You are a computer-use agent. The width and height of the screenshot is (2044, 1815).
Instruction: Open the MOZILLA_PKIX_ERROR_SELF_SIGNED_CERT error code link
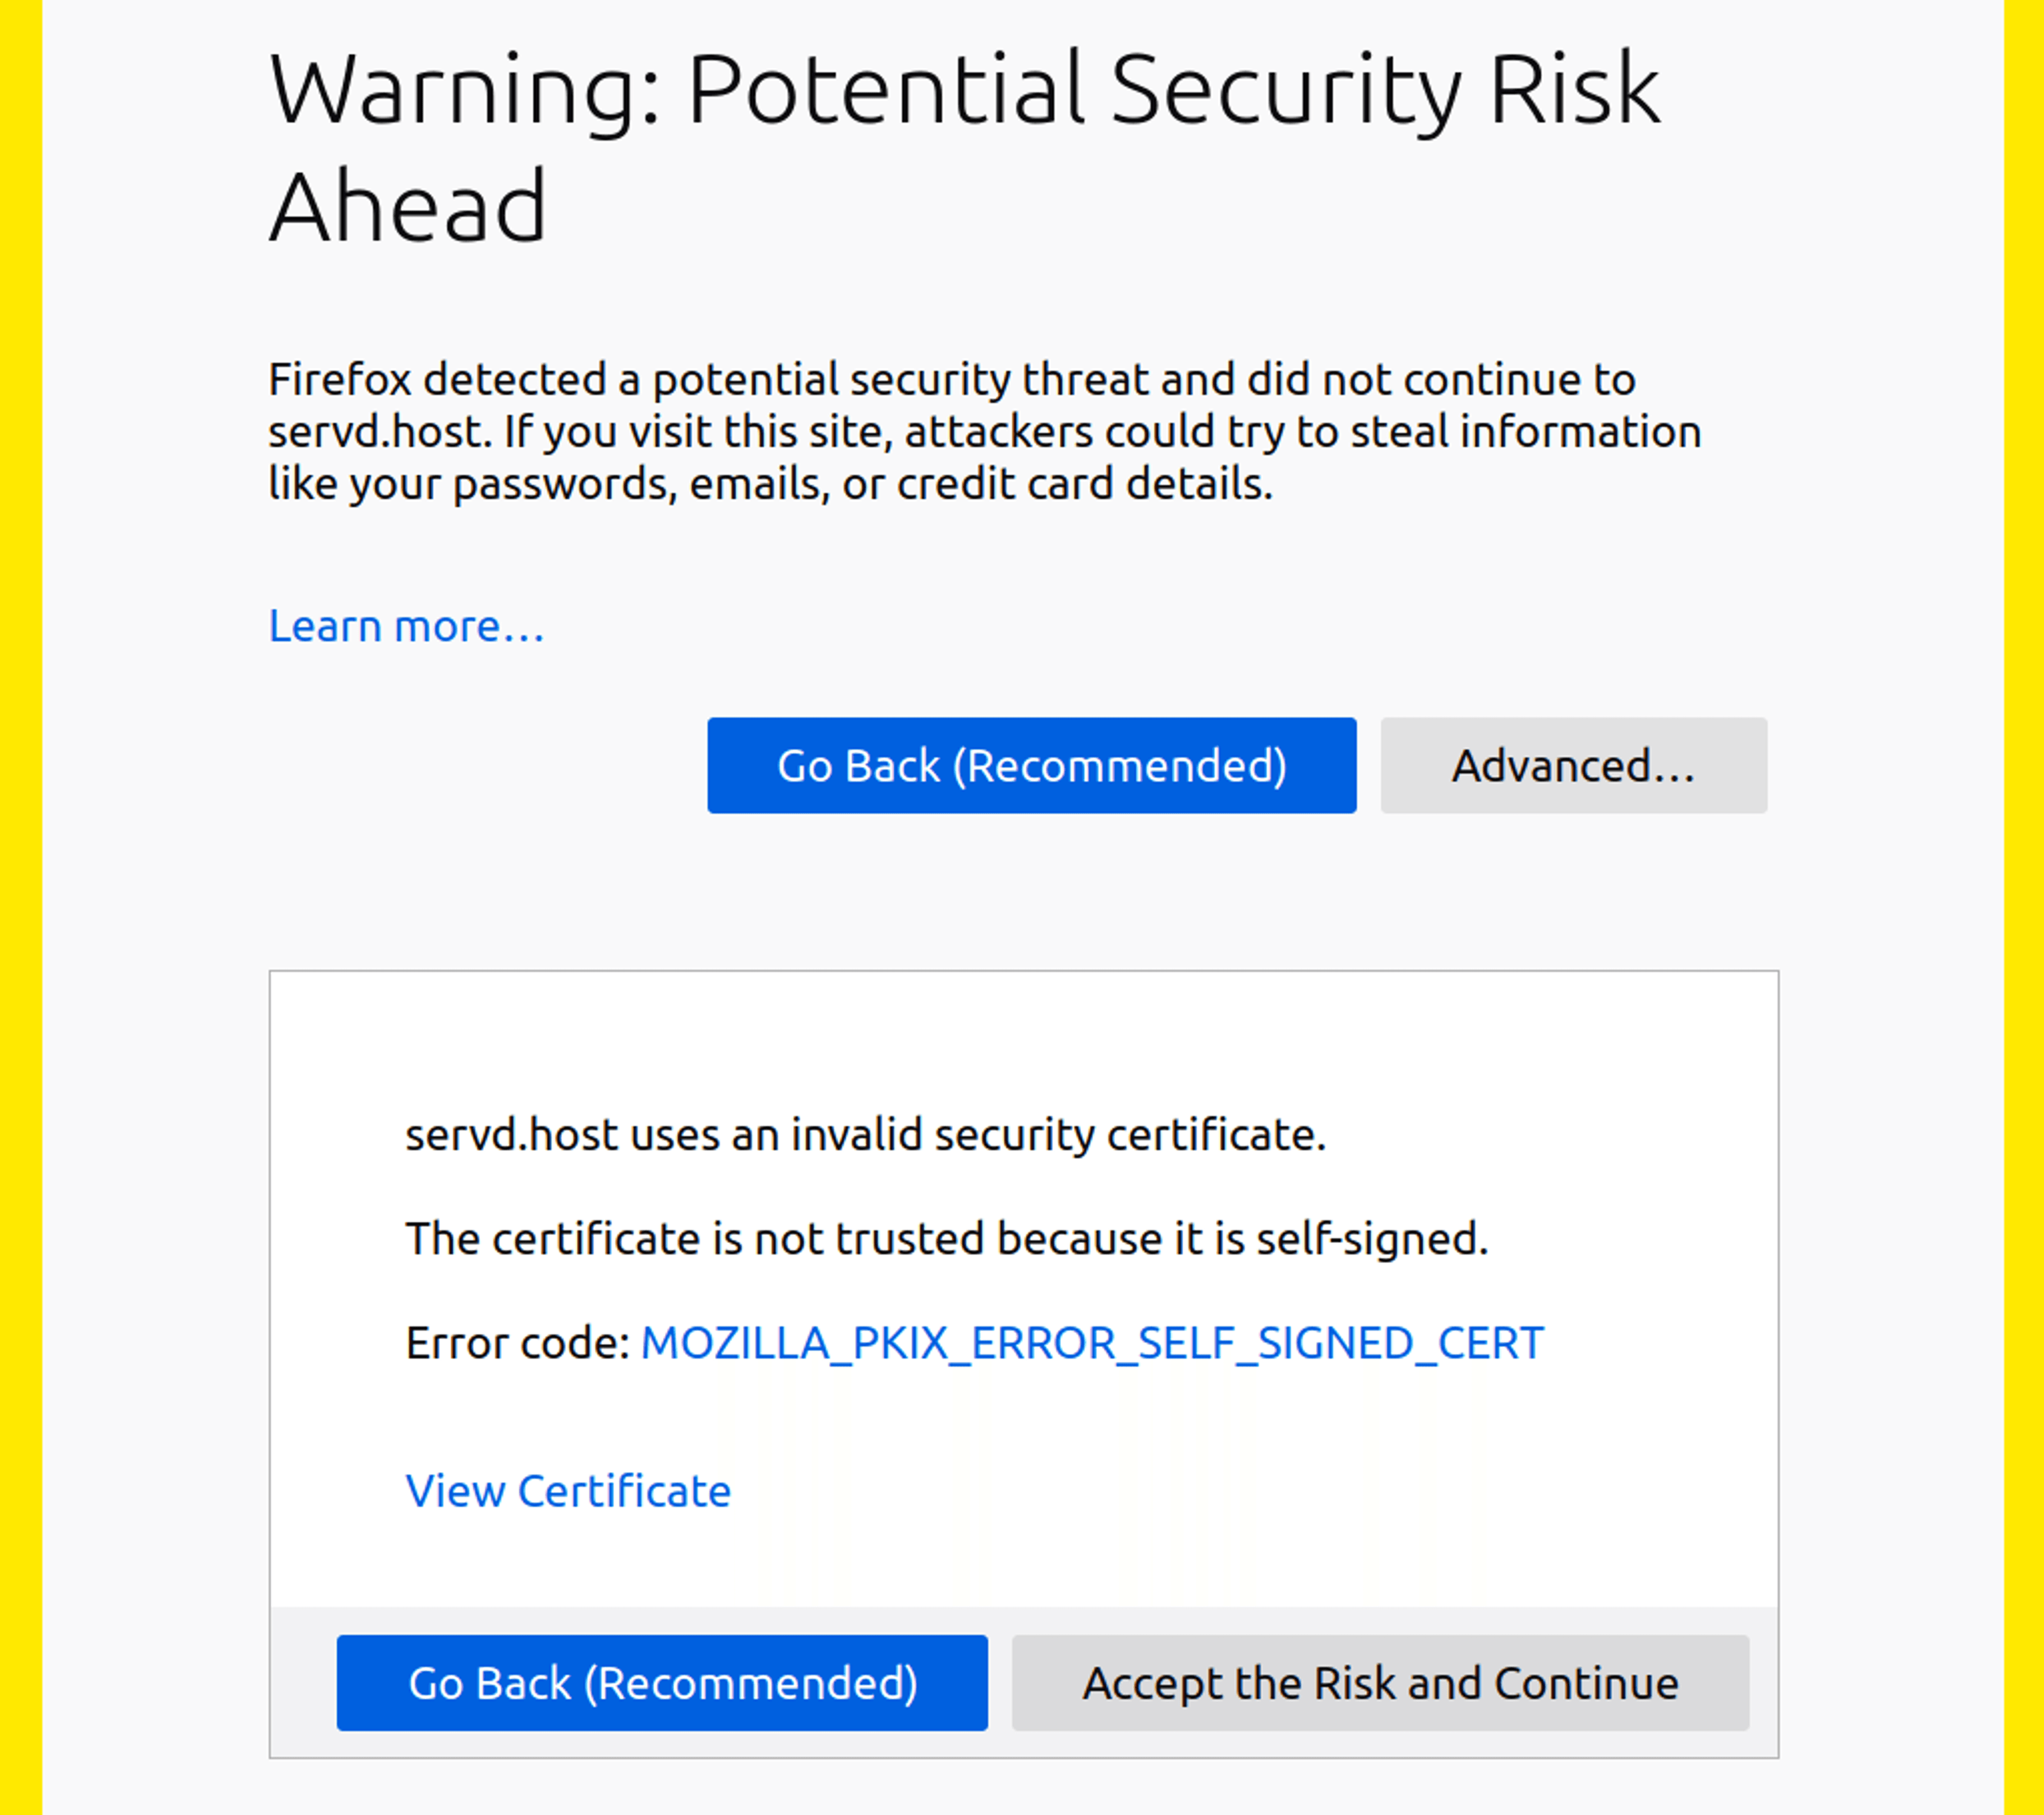(1092, 1343)
